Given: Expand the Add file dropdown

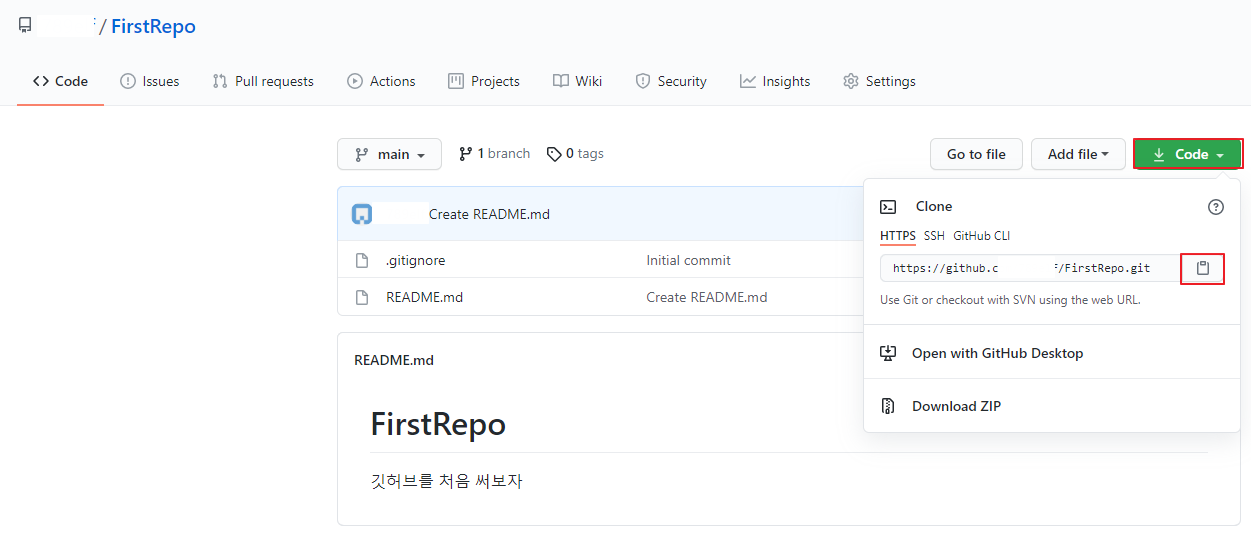Looking at the screenshot, I should coord(1078,154).
